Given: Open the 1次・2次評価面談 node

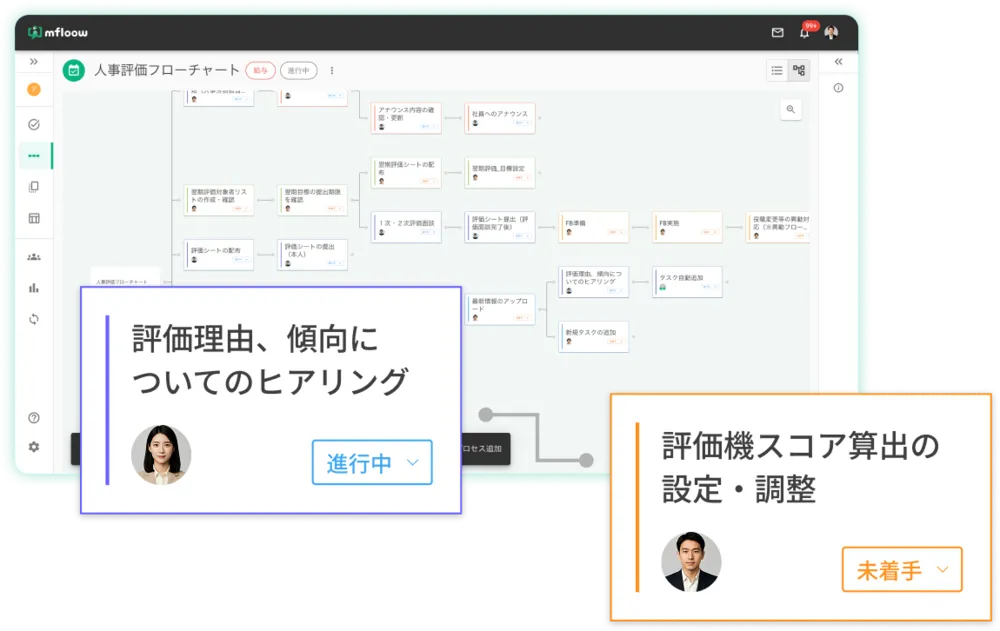Looking at the screenshot, I should [x=406, y=227].
